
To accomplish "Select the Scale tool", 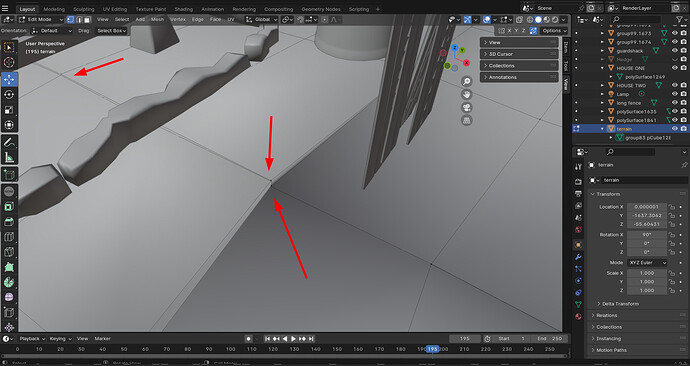I will [x=9, y=110].
